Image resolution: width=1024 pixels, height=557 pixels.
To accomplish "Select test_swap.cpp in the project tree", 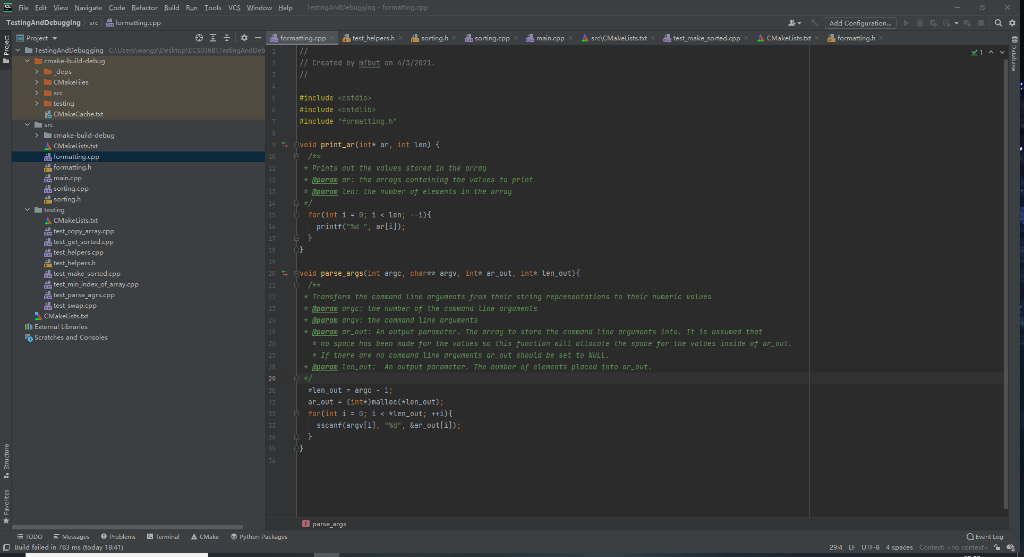I will (x=74, y=306).
